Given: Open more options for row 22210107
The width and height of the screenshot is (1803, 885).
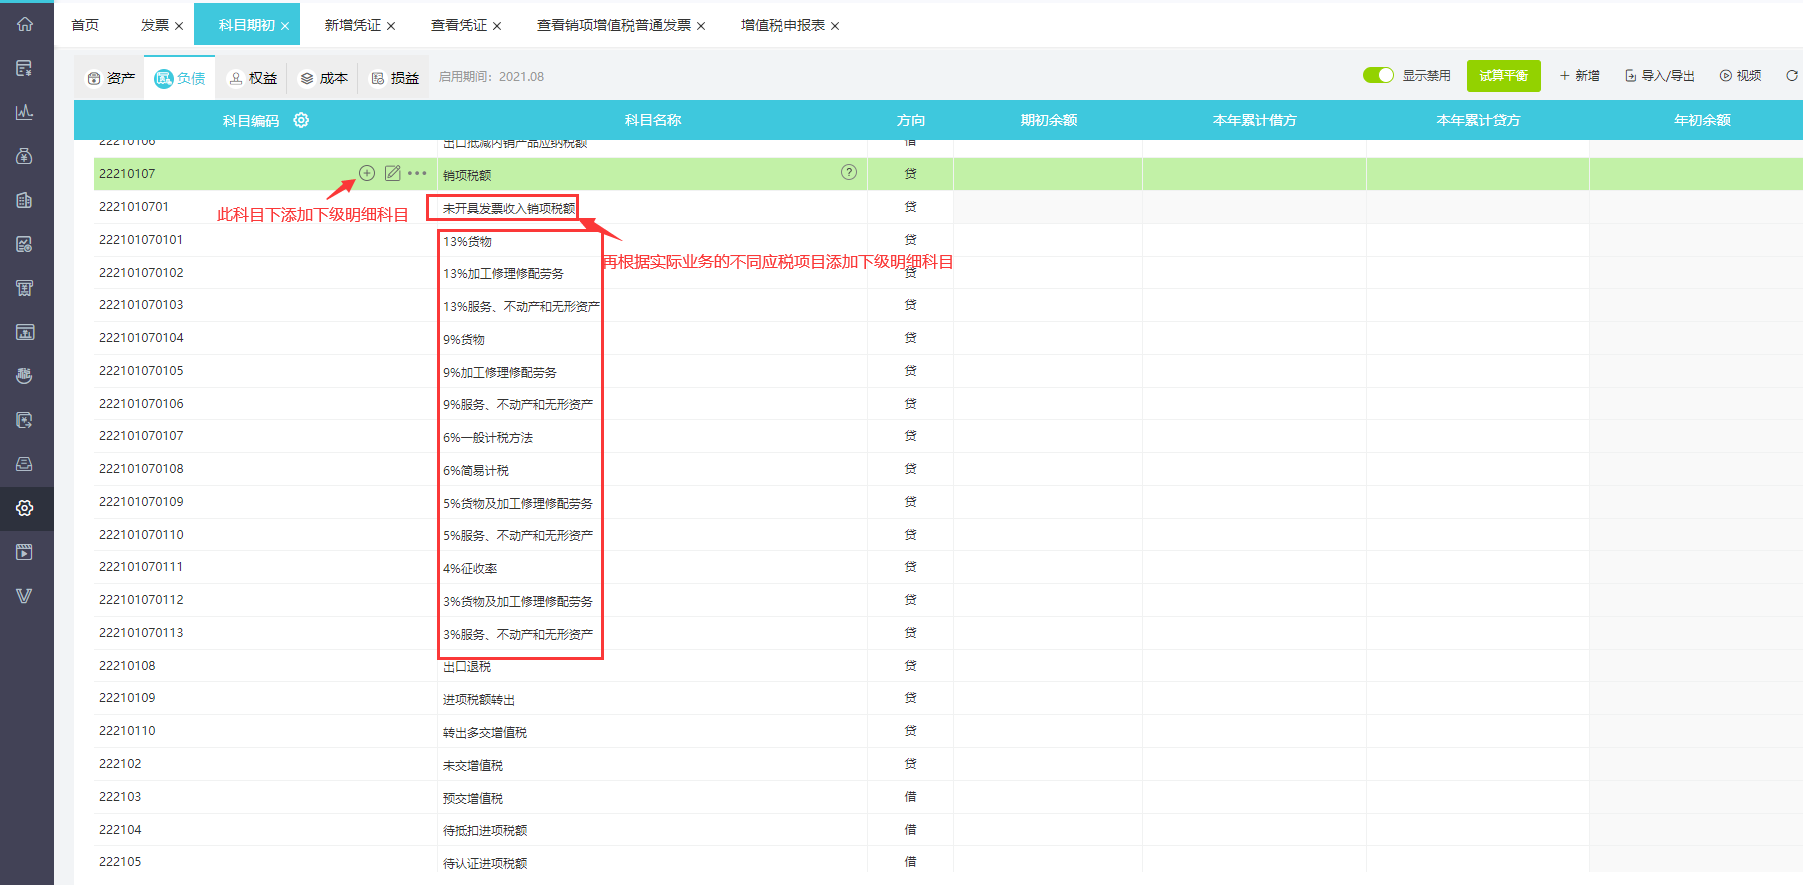Looking at the screenshot, I should tap(418, 173).
